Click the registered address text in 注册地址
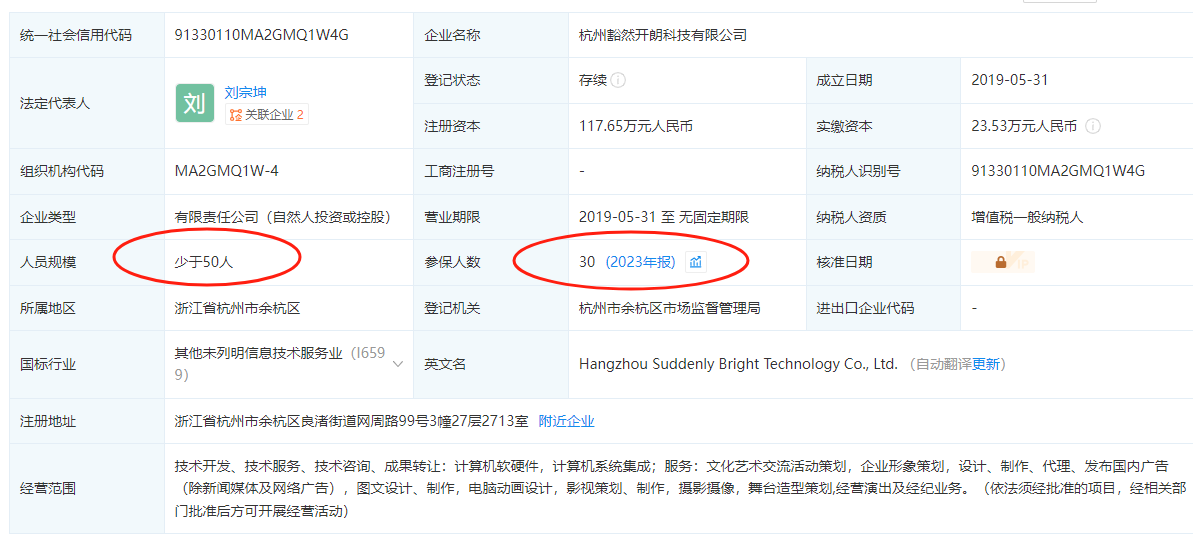 click(x=351, y=421)
